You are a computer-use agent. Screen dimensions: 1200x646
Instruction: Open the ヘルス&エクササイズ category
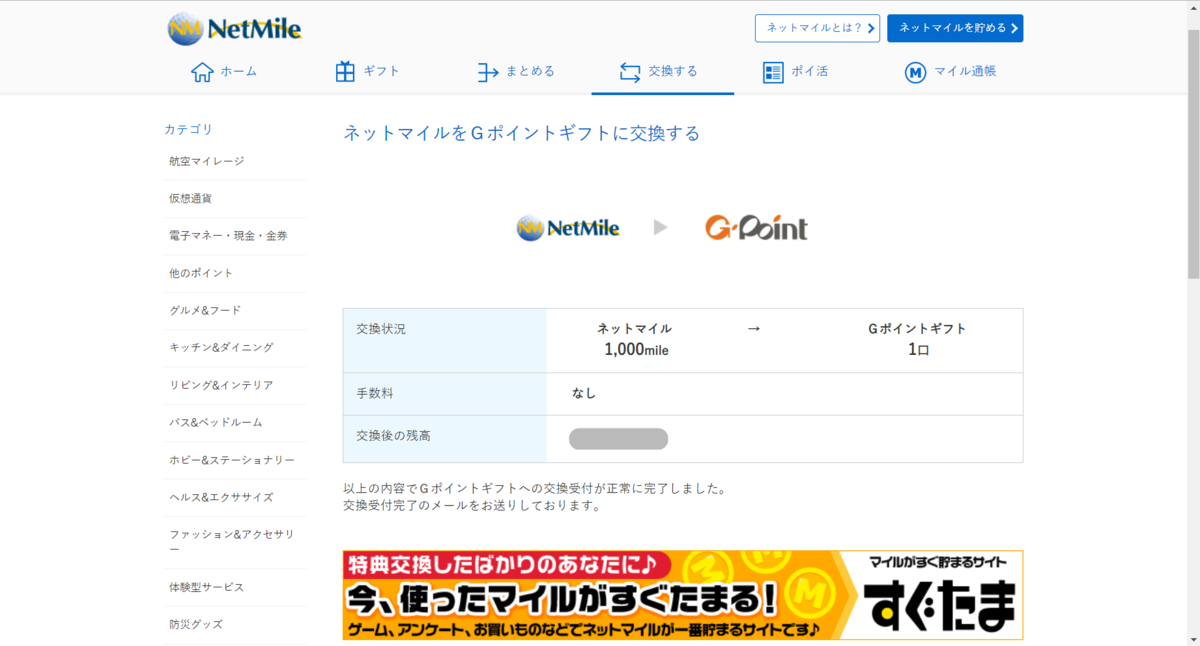(235, 497)
